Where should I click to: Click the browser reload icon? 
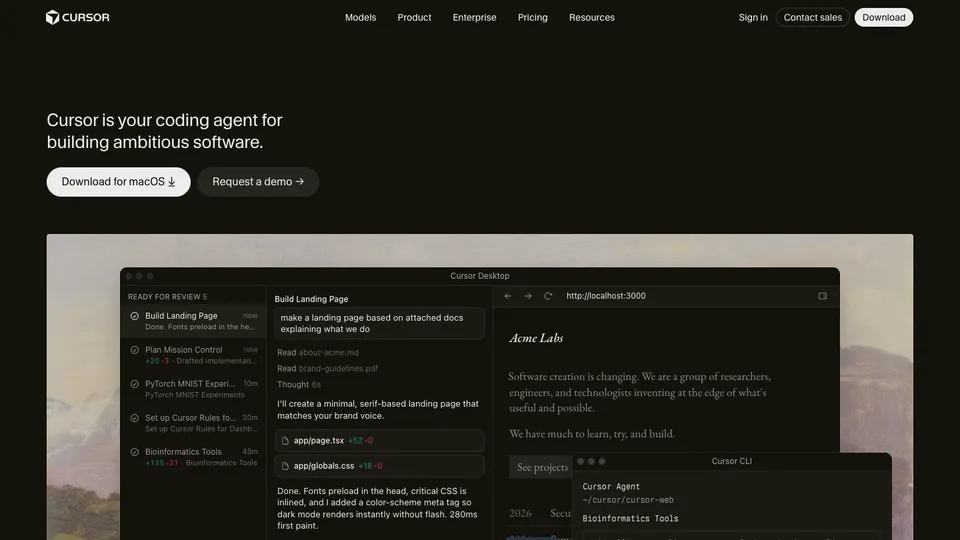[548, 296]
